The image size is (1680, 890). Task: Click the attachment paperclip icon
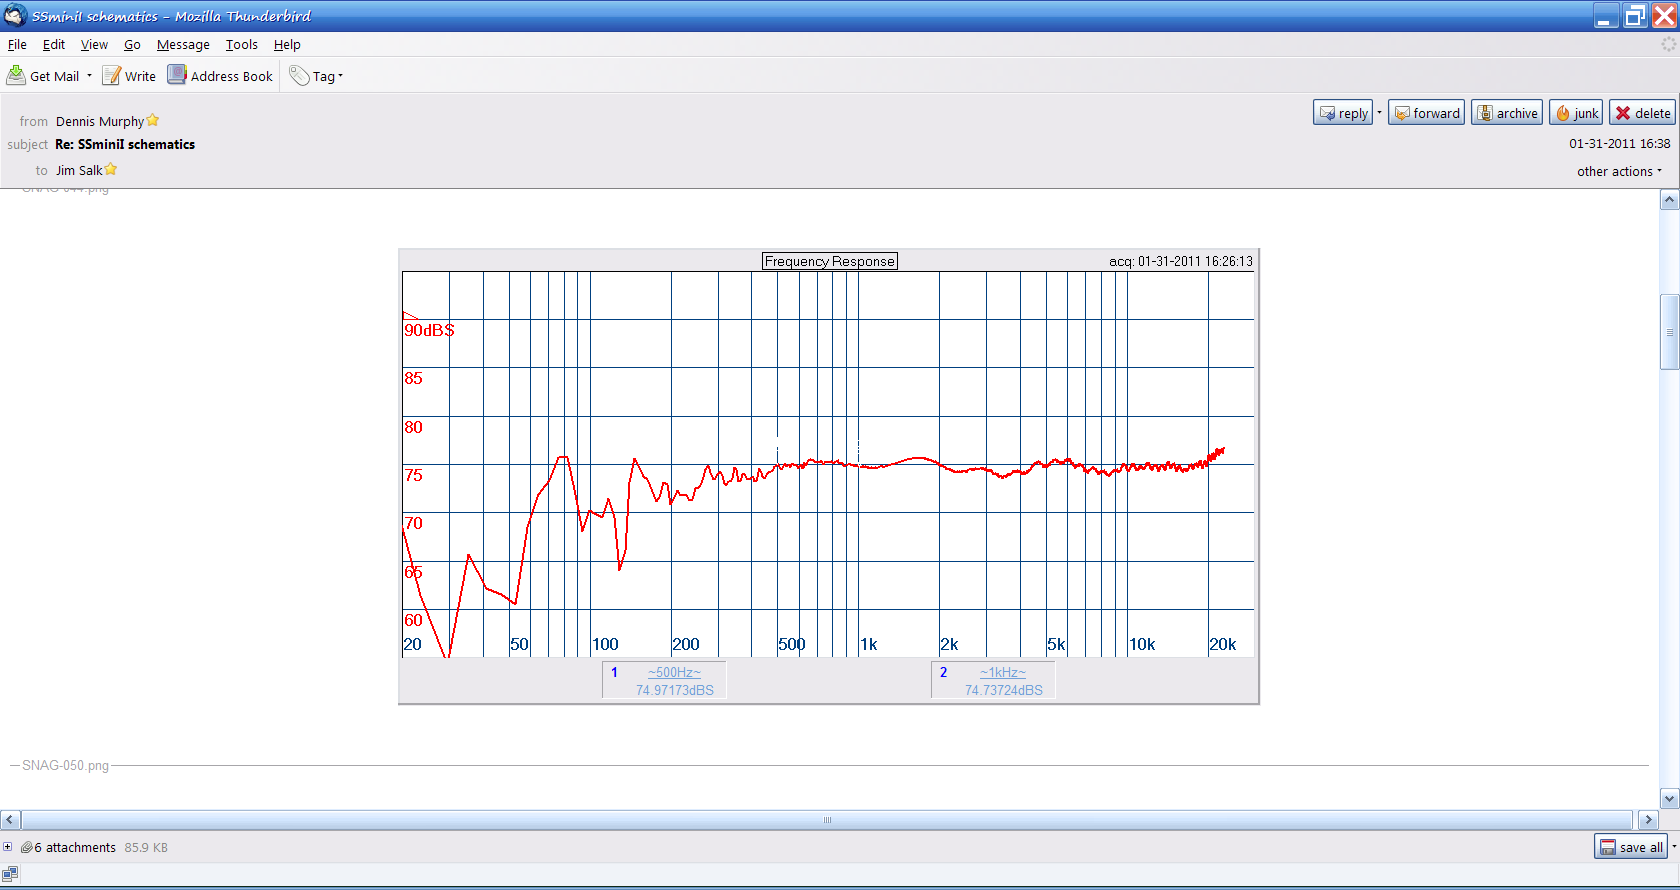pyautogui.click(x=26, y=847)
